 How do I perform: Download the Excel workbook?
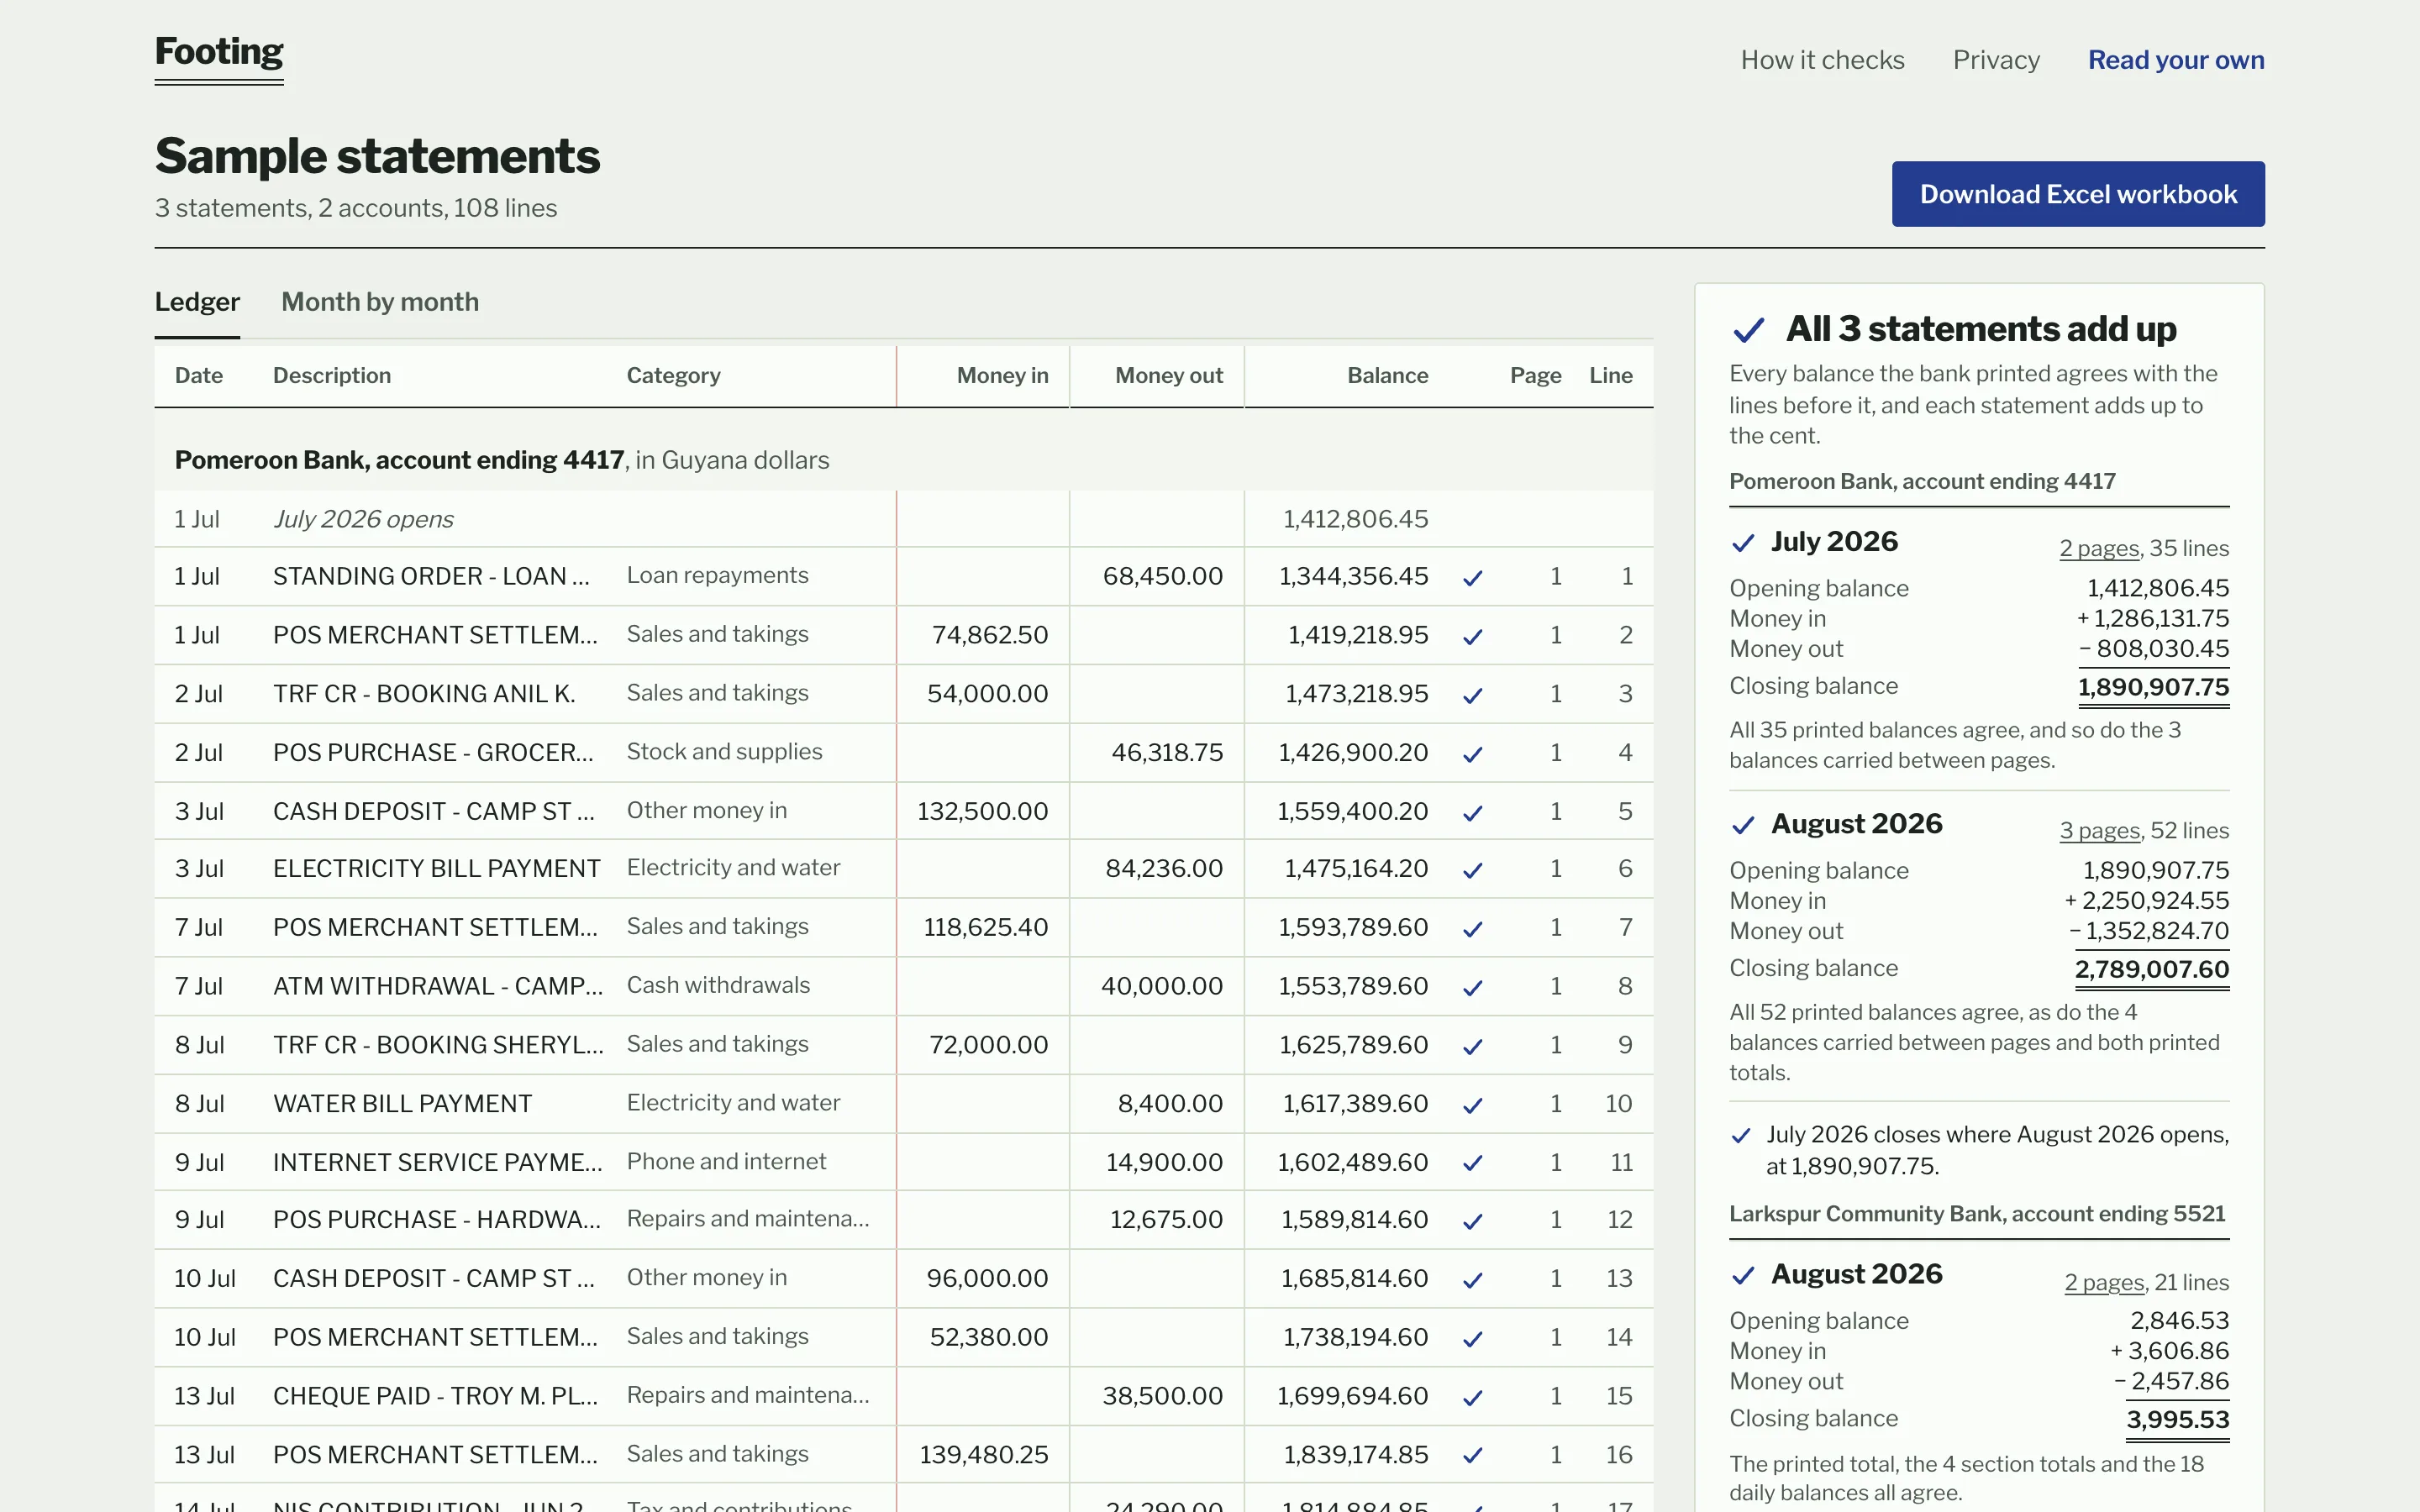click(x=2078, y=194)
